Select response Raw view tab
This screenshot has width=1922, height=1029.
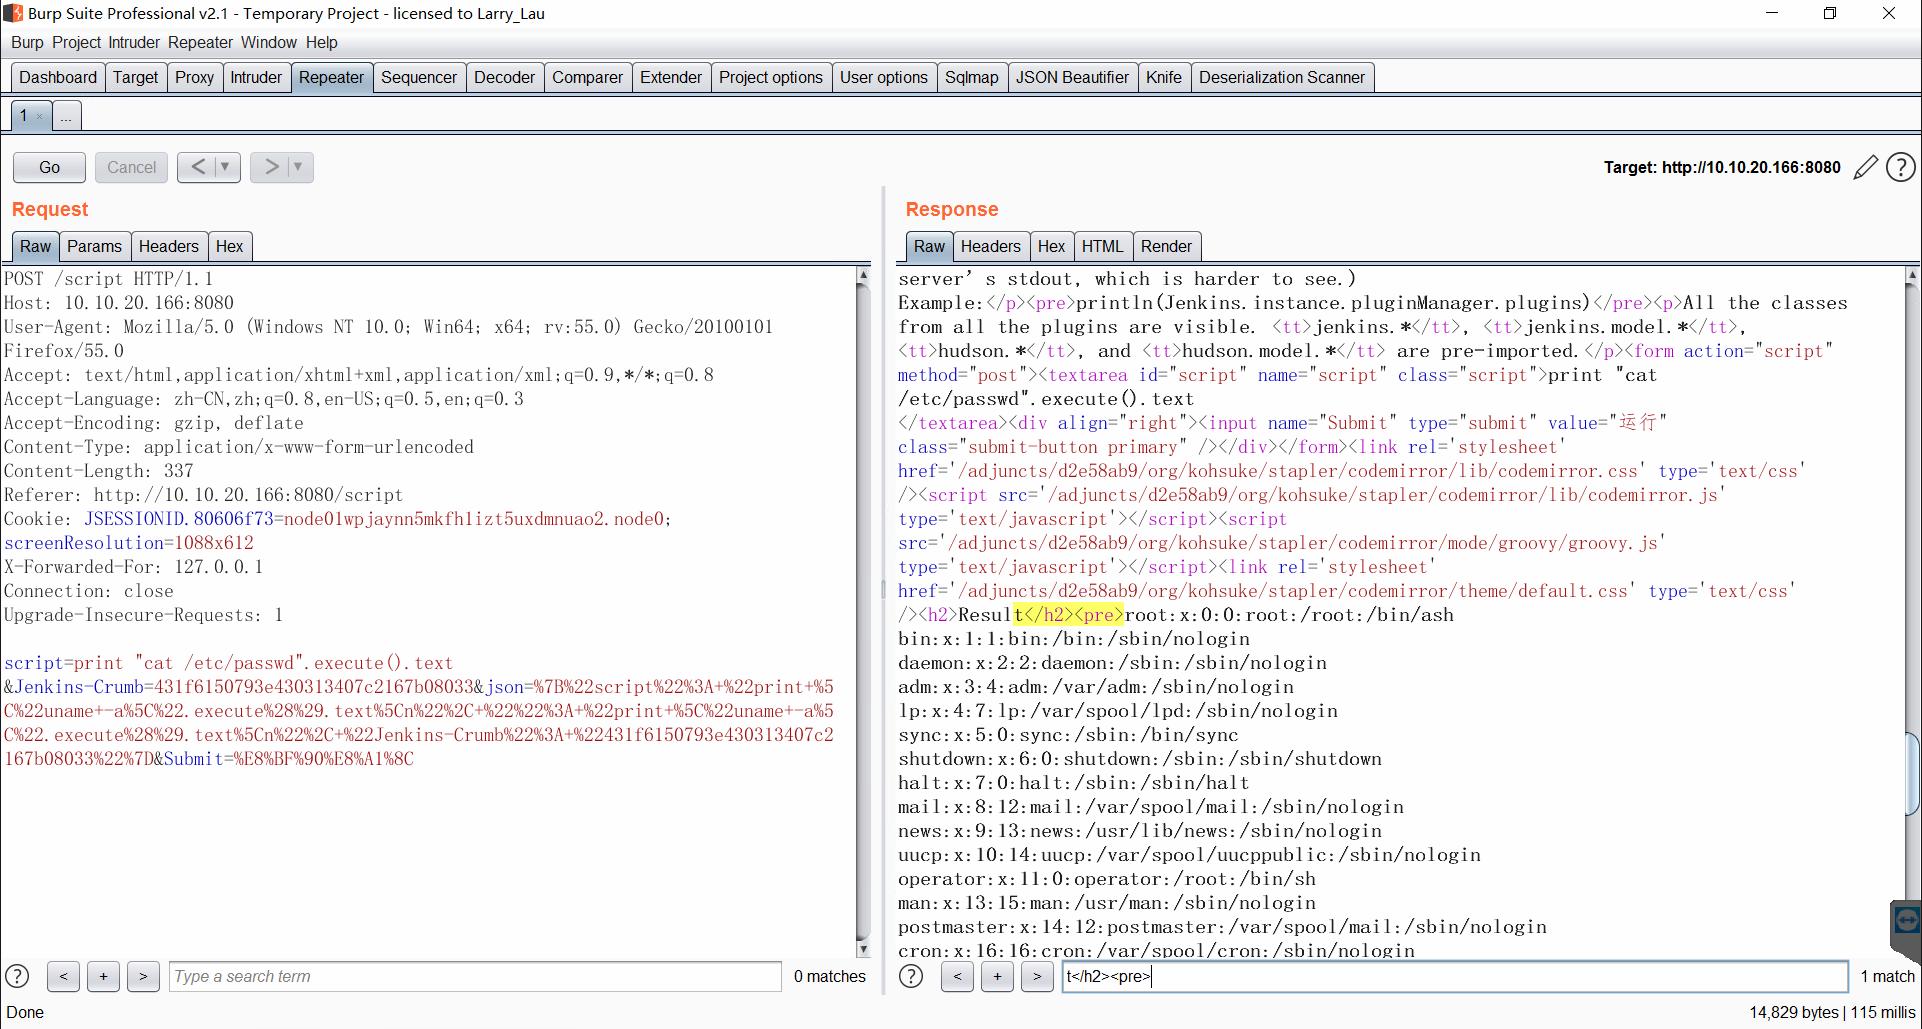pos(929,246)
